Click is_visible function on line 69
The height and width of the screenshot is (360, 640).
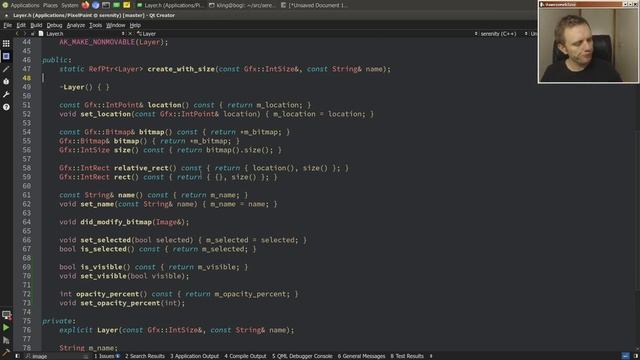point(101,267)
